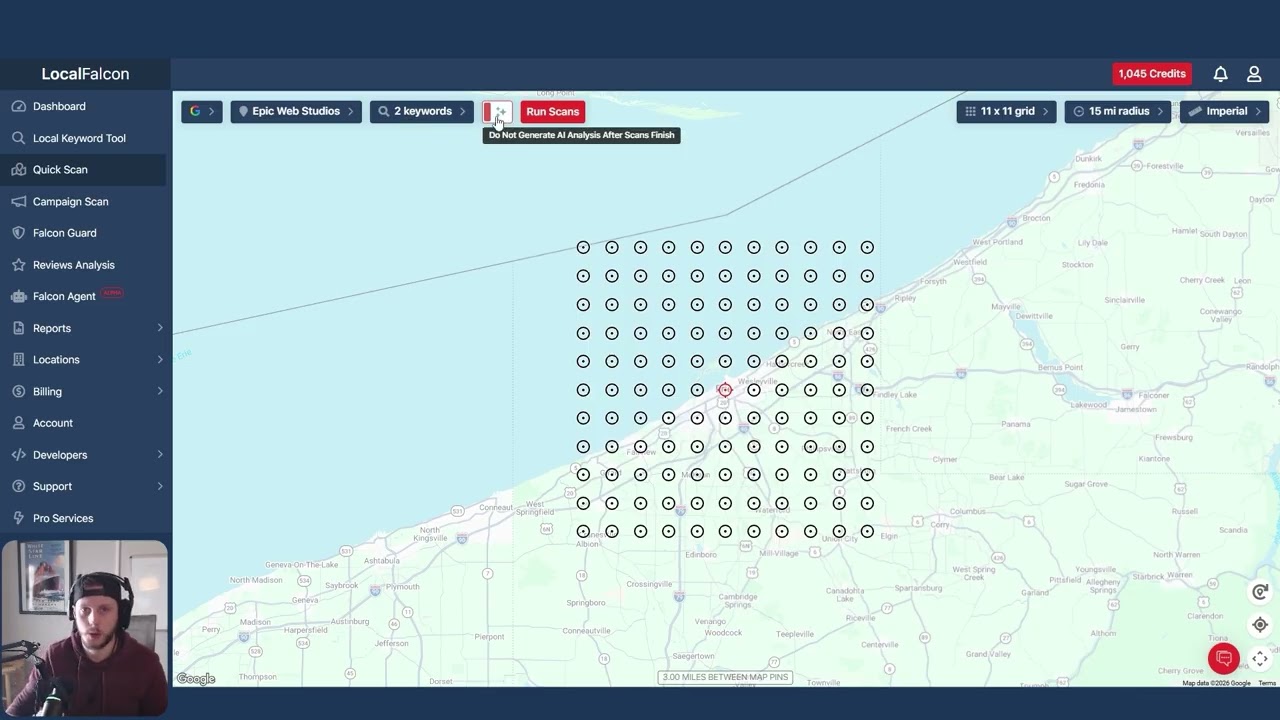Click the 3.00 Miles Between Map Pins label
This screenshot has width=1280, height=720.
click(x=726, y=677)
